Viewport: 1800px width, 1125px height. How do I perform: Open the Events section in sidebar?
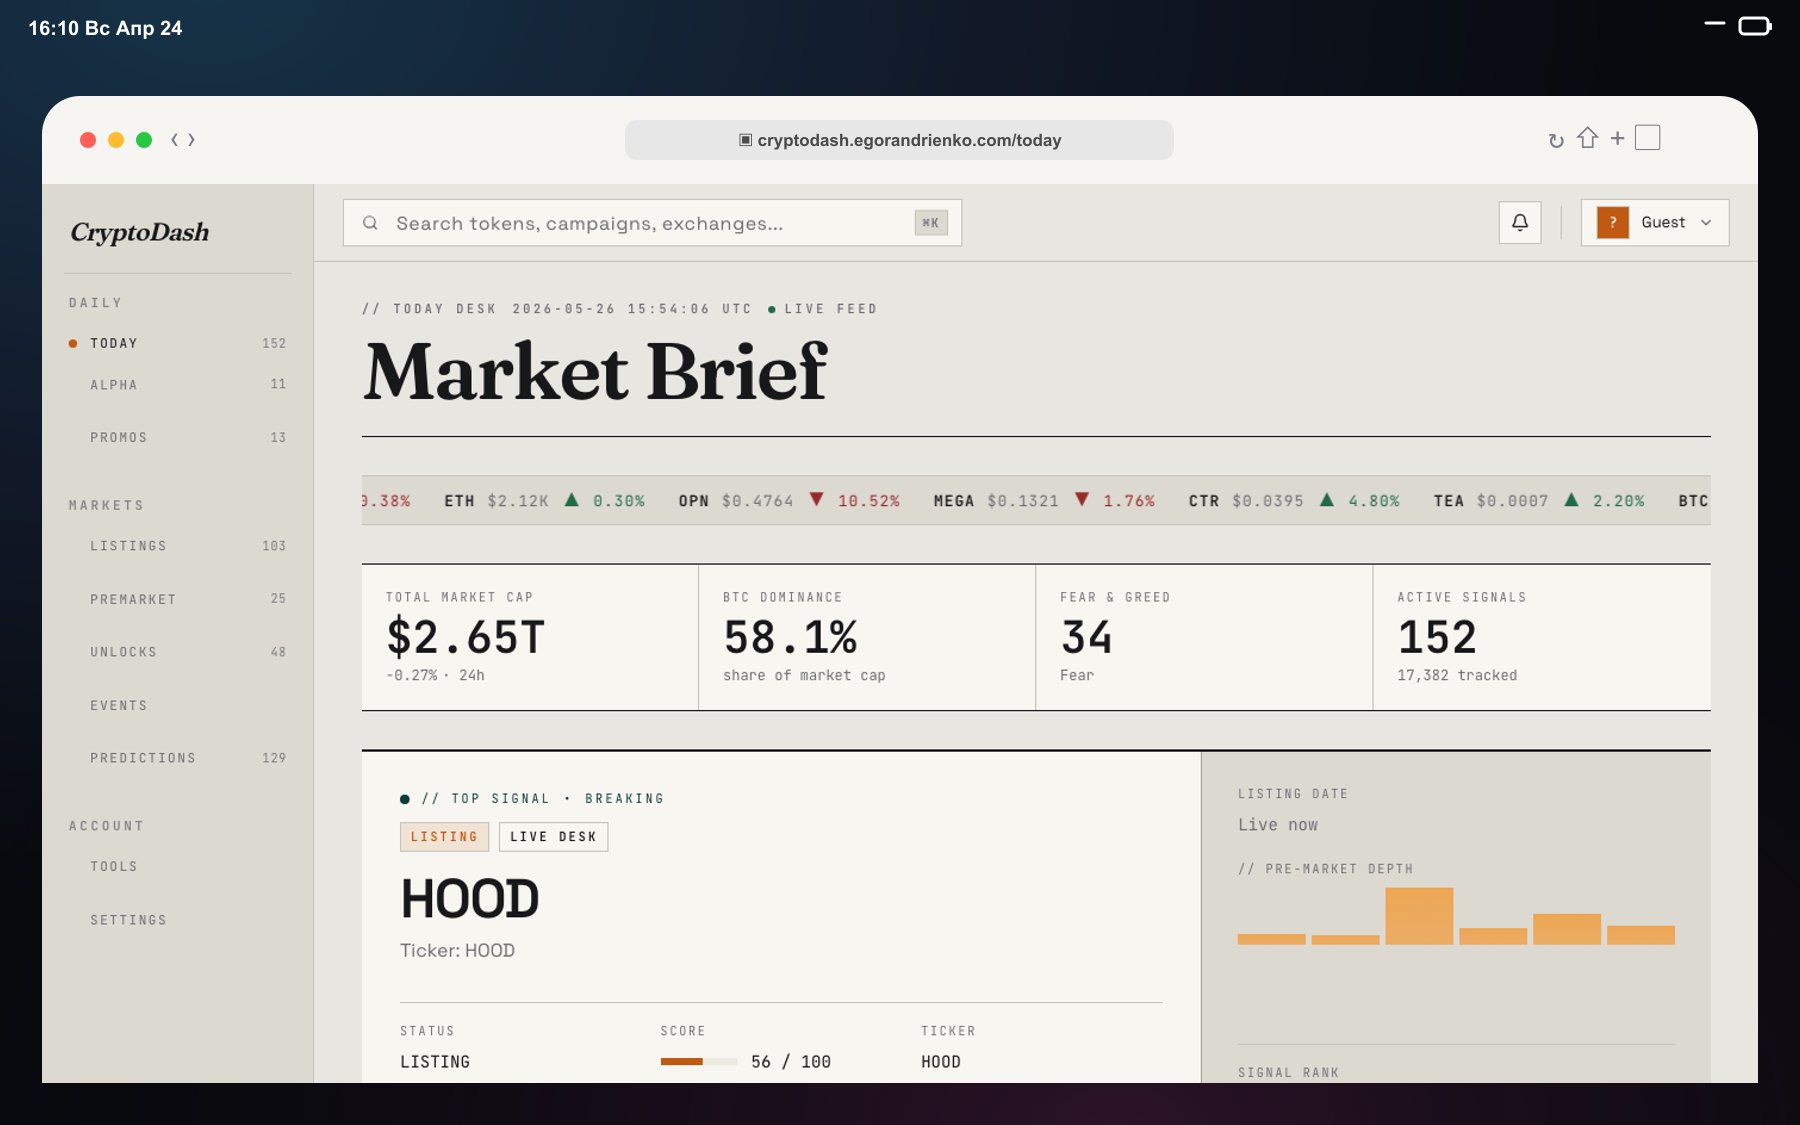(178, 706)
